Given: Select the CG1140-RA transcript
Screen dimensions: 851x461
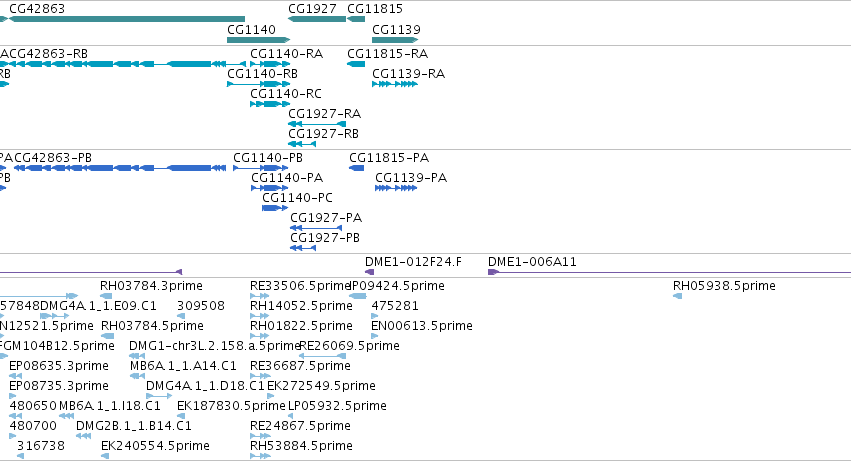Looking at the screenshot, I should [x=270, y=64].
